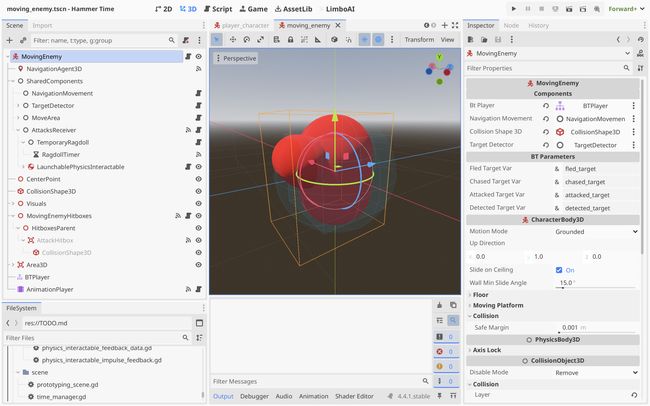Click the signal icon on NavigationAgent3D row
650x406 pixels.
pos(199,69)
